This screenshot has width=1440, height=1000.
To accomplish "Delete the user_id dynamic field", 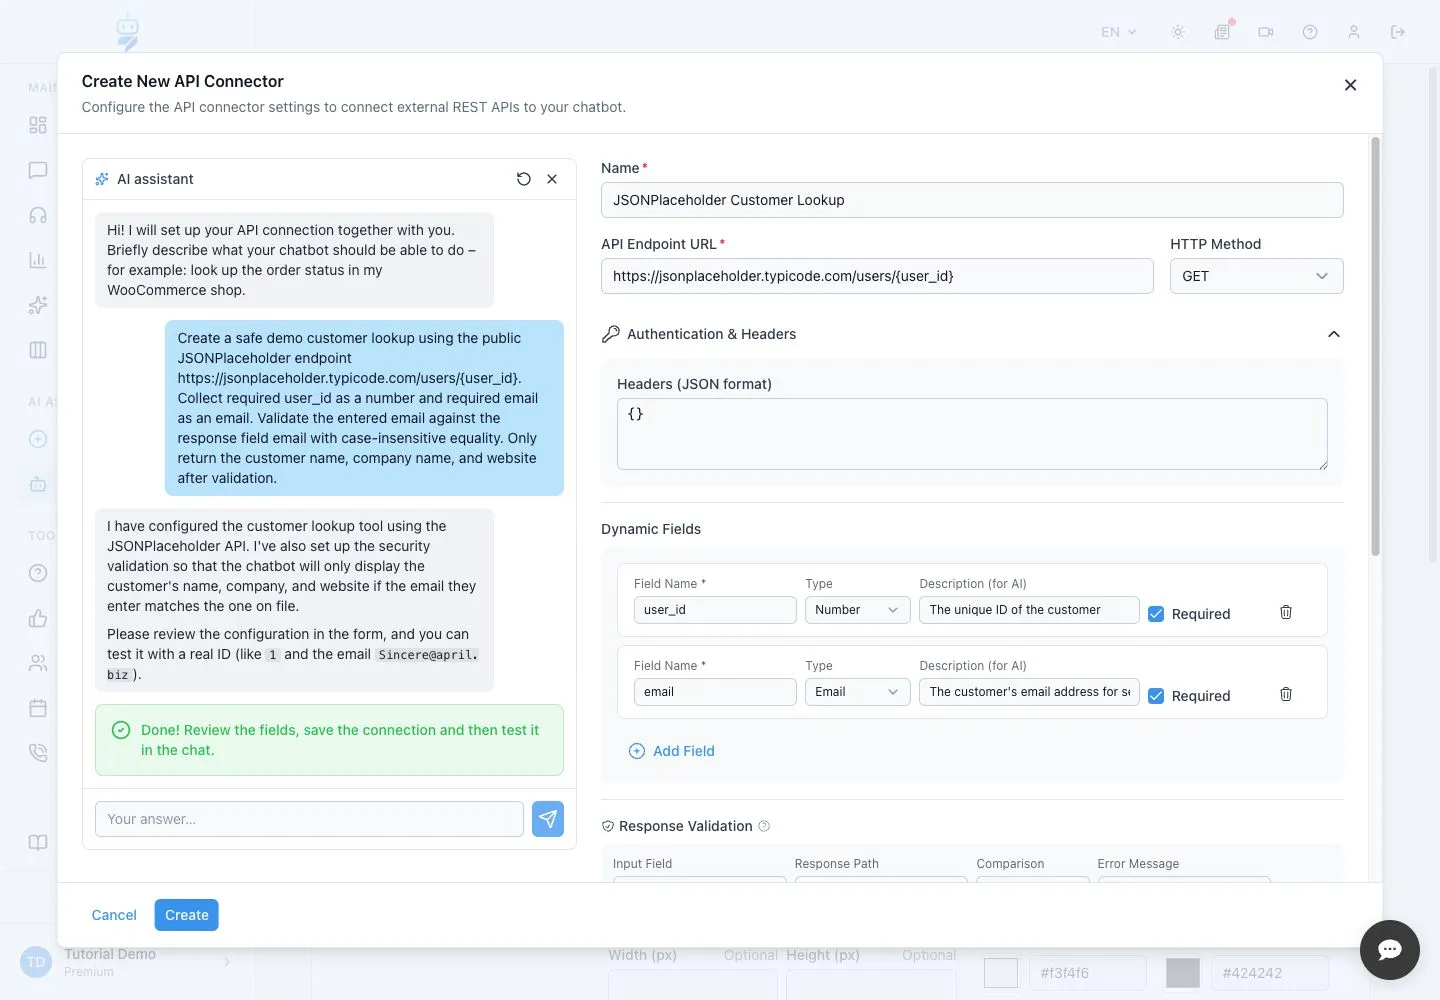I will coord(1286,612).
